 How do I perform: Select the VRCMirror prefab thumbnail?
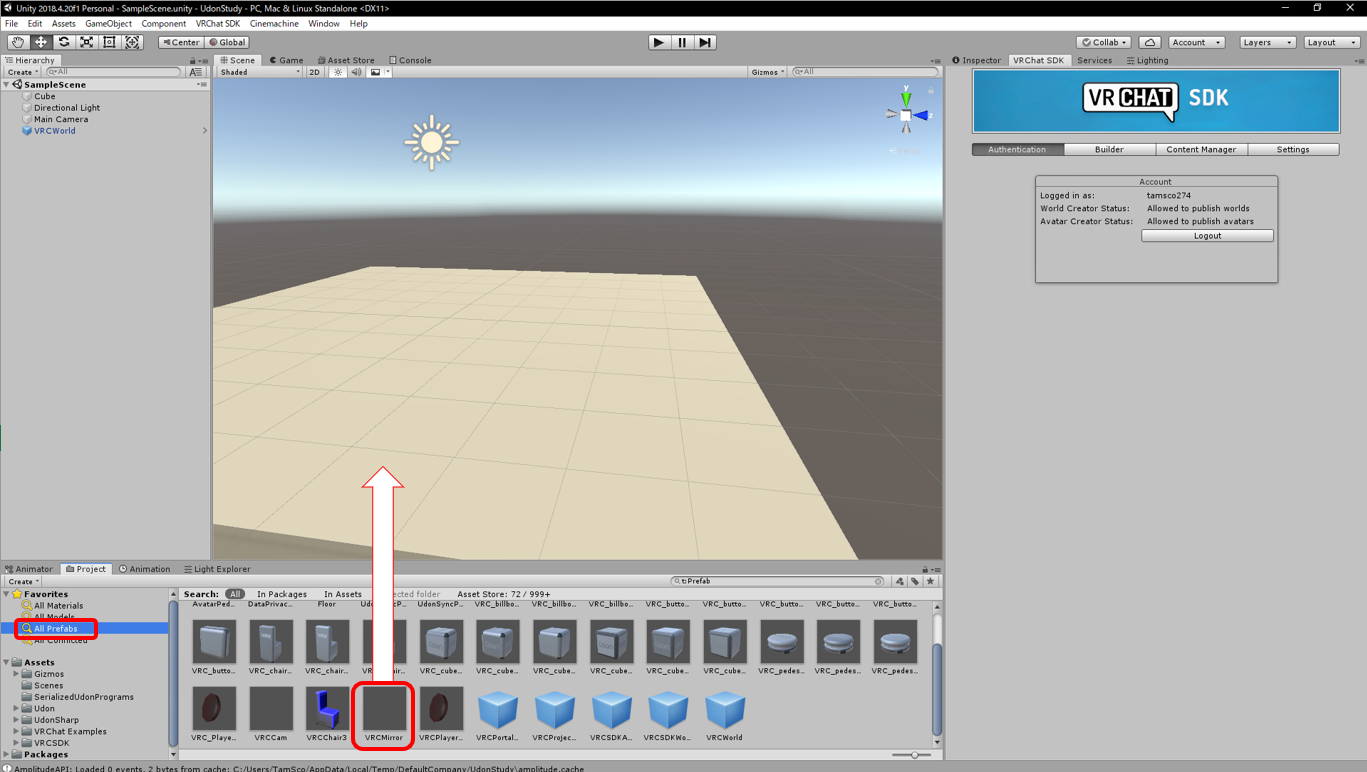(385, 708)
